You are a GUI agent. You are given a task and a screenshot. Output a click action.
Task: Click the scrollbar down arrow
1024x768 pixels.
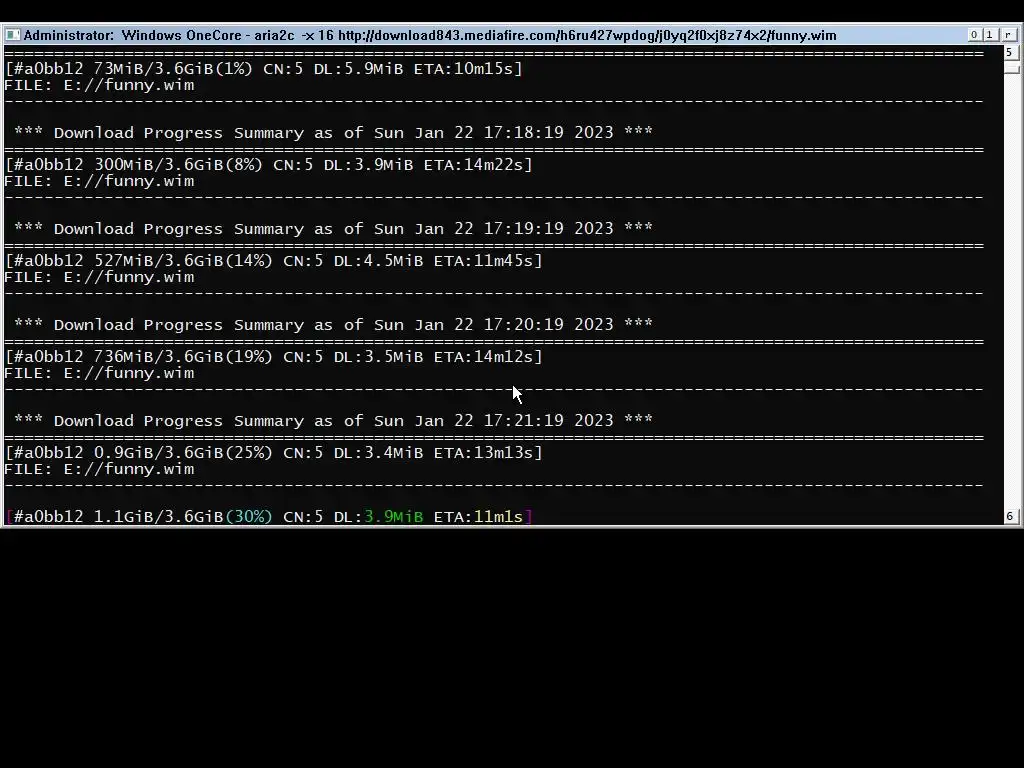tap(1010, 516)
